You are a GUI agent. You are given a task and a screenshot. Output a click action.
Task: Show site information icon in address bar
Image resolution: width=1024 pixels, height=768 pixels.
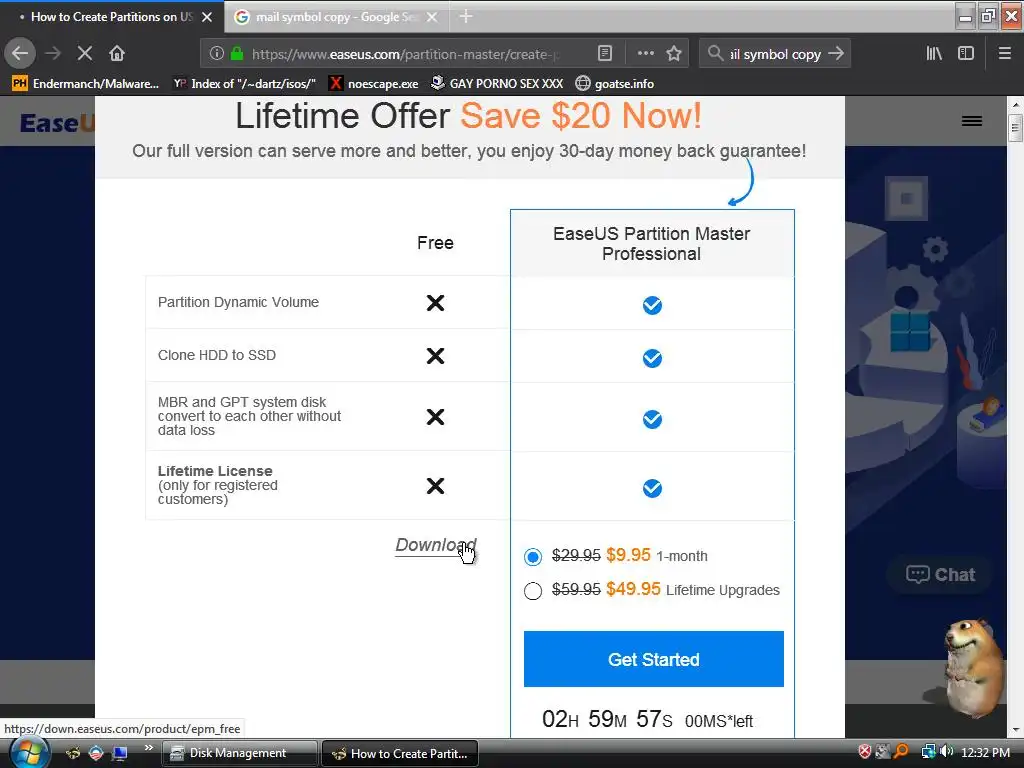pos(217,53)
